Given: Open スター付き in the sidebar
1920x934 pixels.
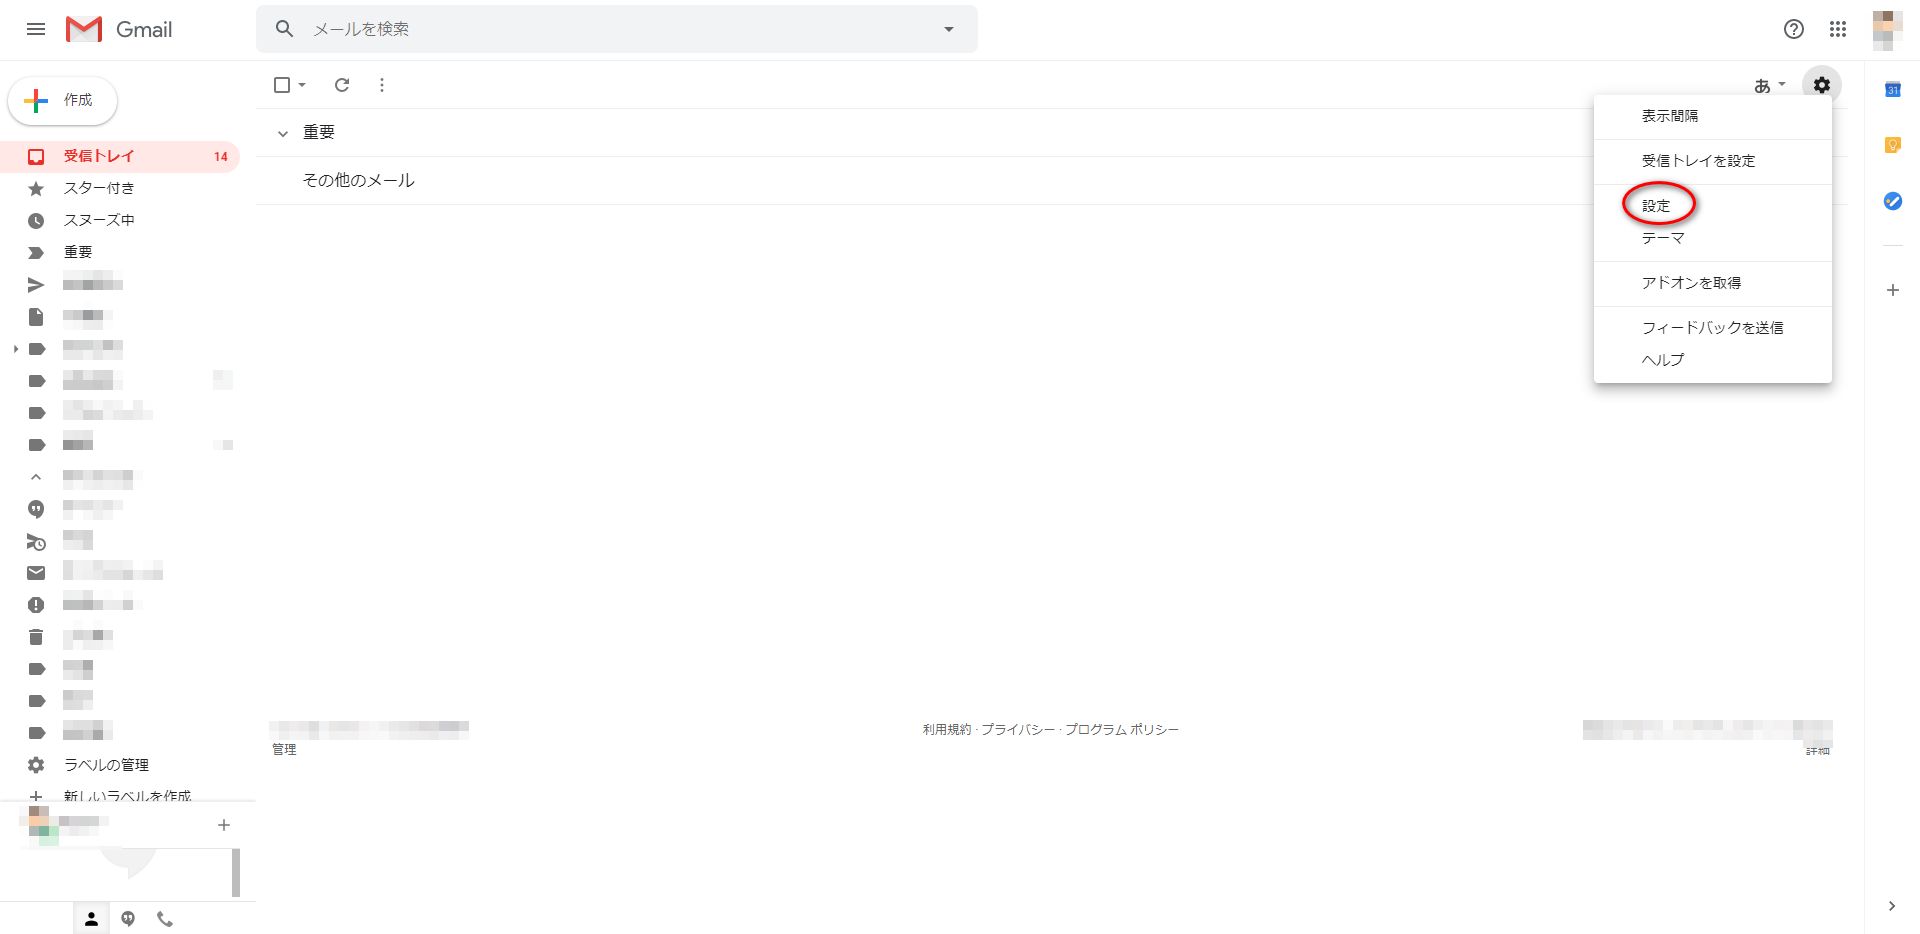Looking at the screenshot, I should pyautogui.click(x=98, y=188).
